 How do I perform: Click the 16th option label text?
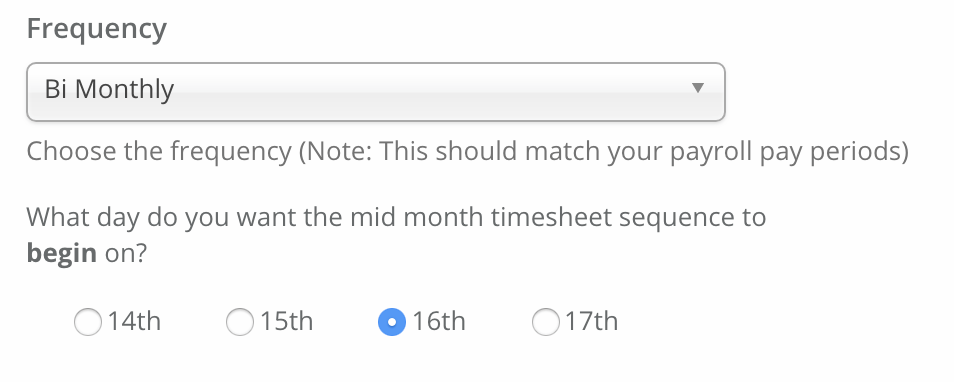coord(439,321)
